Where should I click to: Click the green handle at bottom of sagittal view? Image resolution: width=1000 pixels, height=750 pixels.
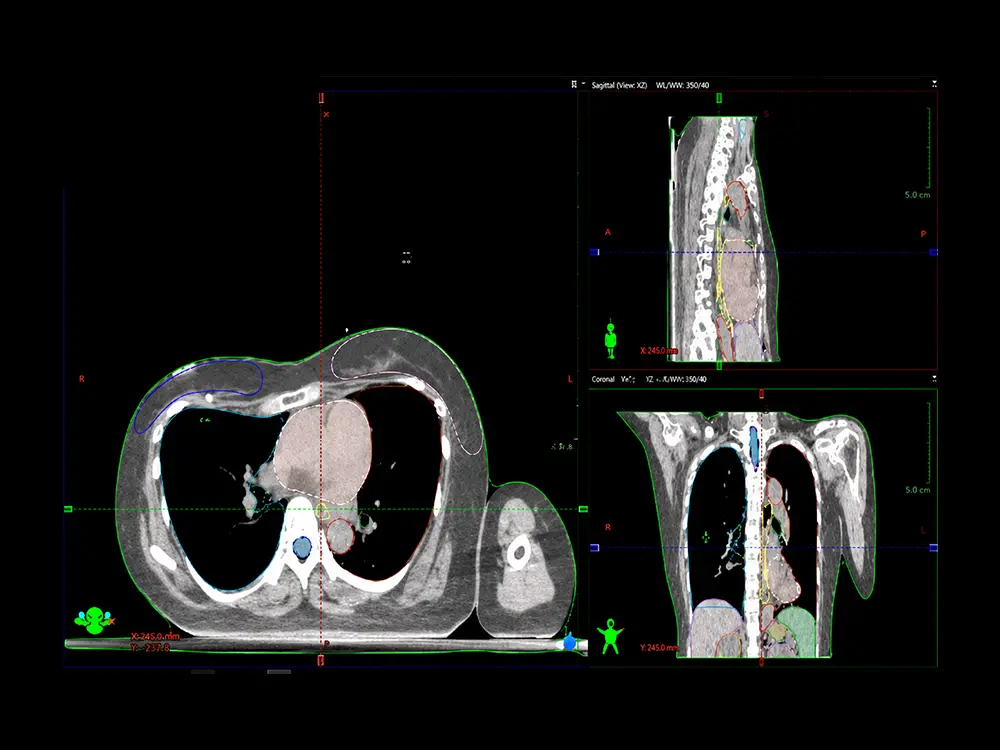click(x=719, y=365)
